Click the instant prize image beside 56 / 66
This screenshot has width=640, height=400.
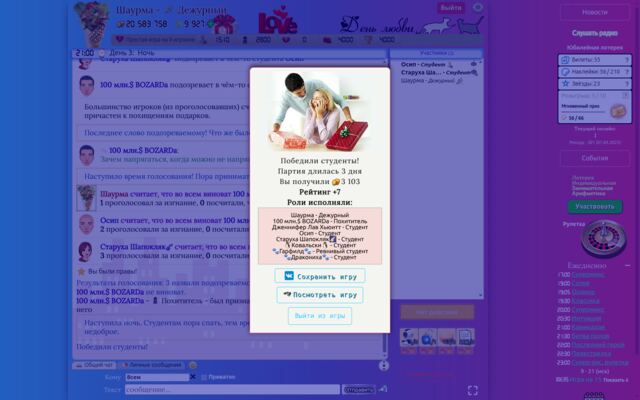(x=618, y=111)
